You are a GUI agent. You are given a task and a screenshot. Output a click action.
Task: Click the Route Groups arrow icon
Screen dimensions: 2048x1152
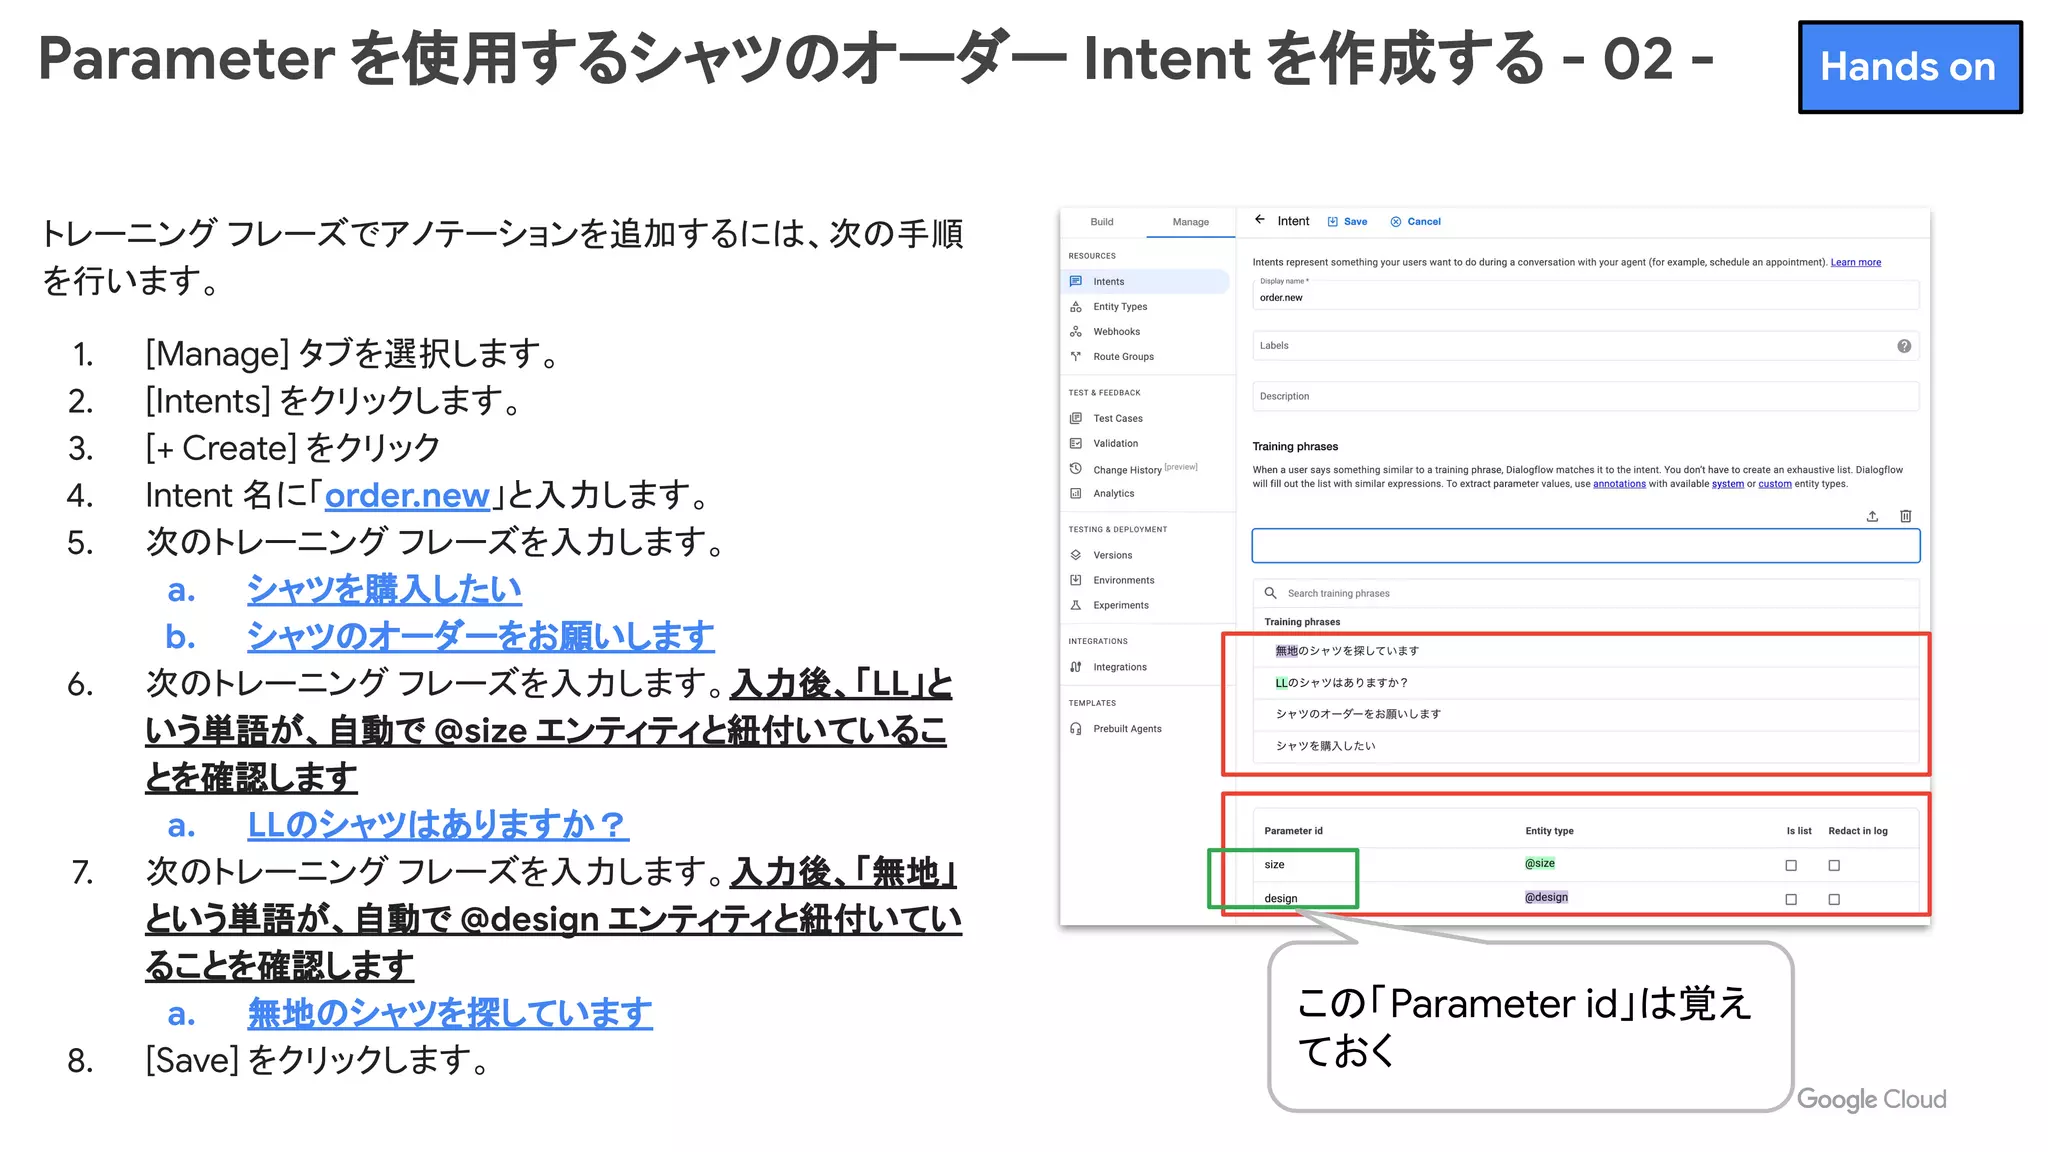coord(1076,356)
